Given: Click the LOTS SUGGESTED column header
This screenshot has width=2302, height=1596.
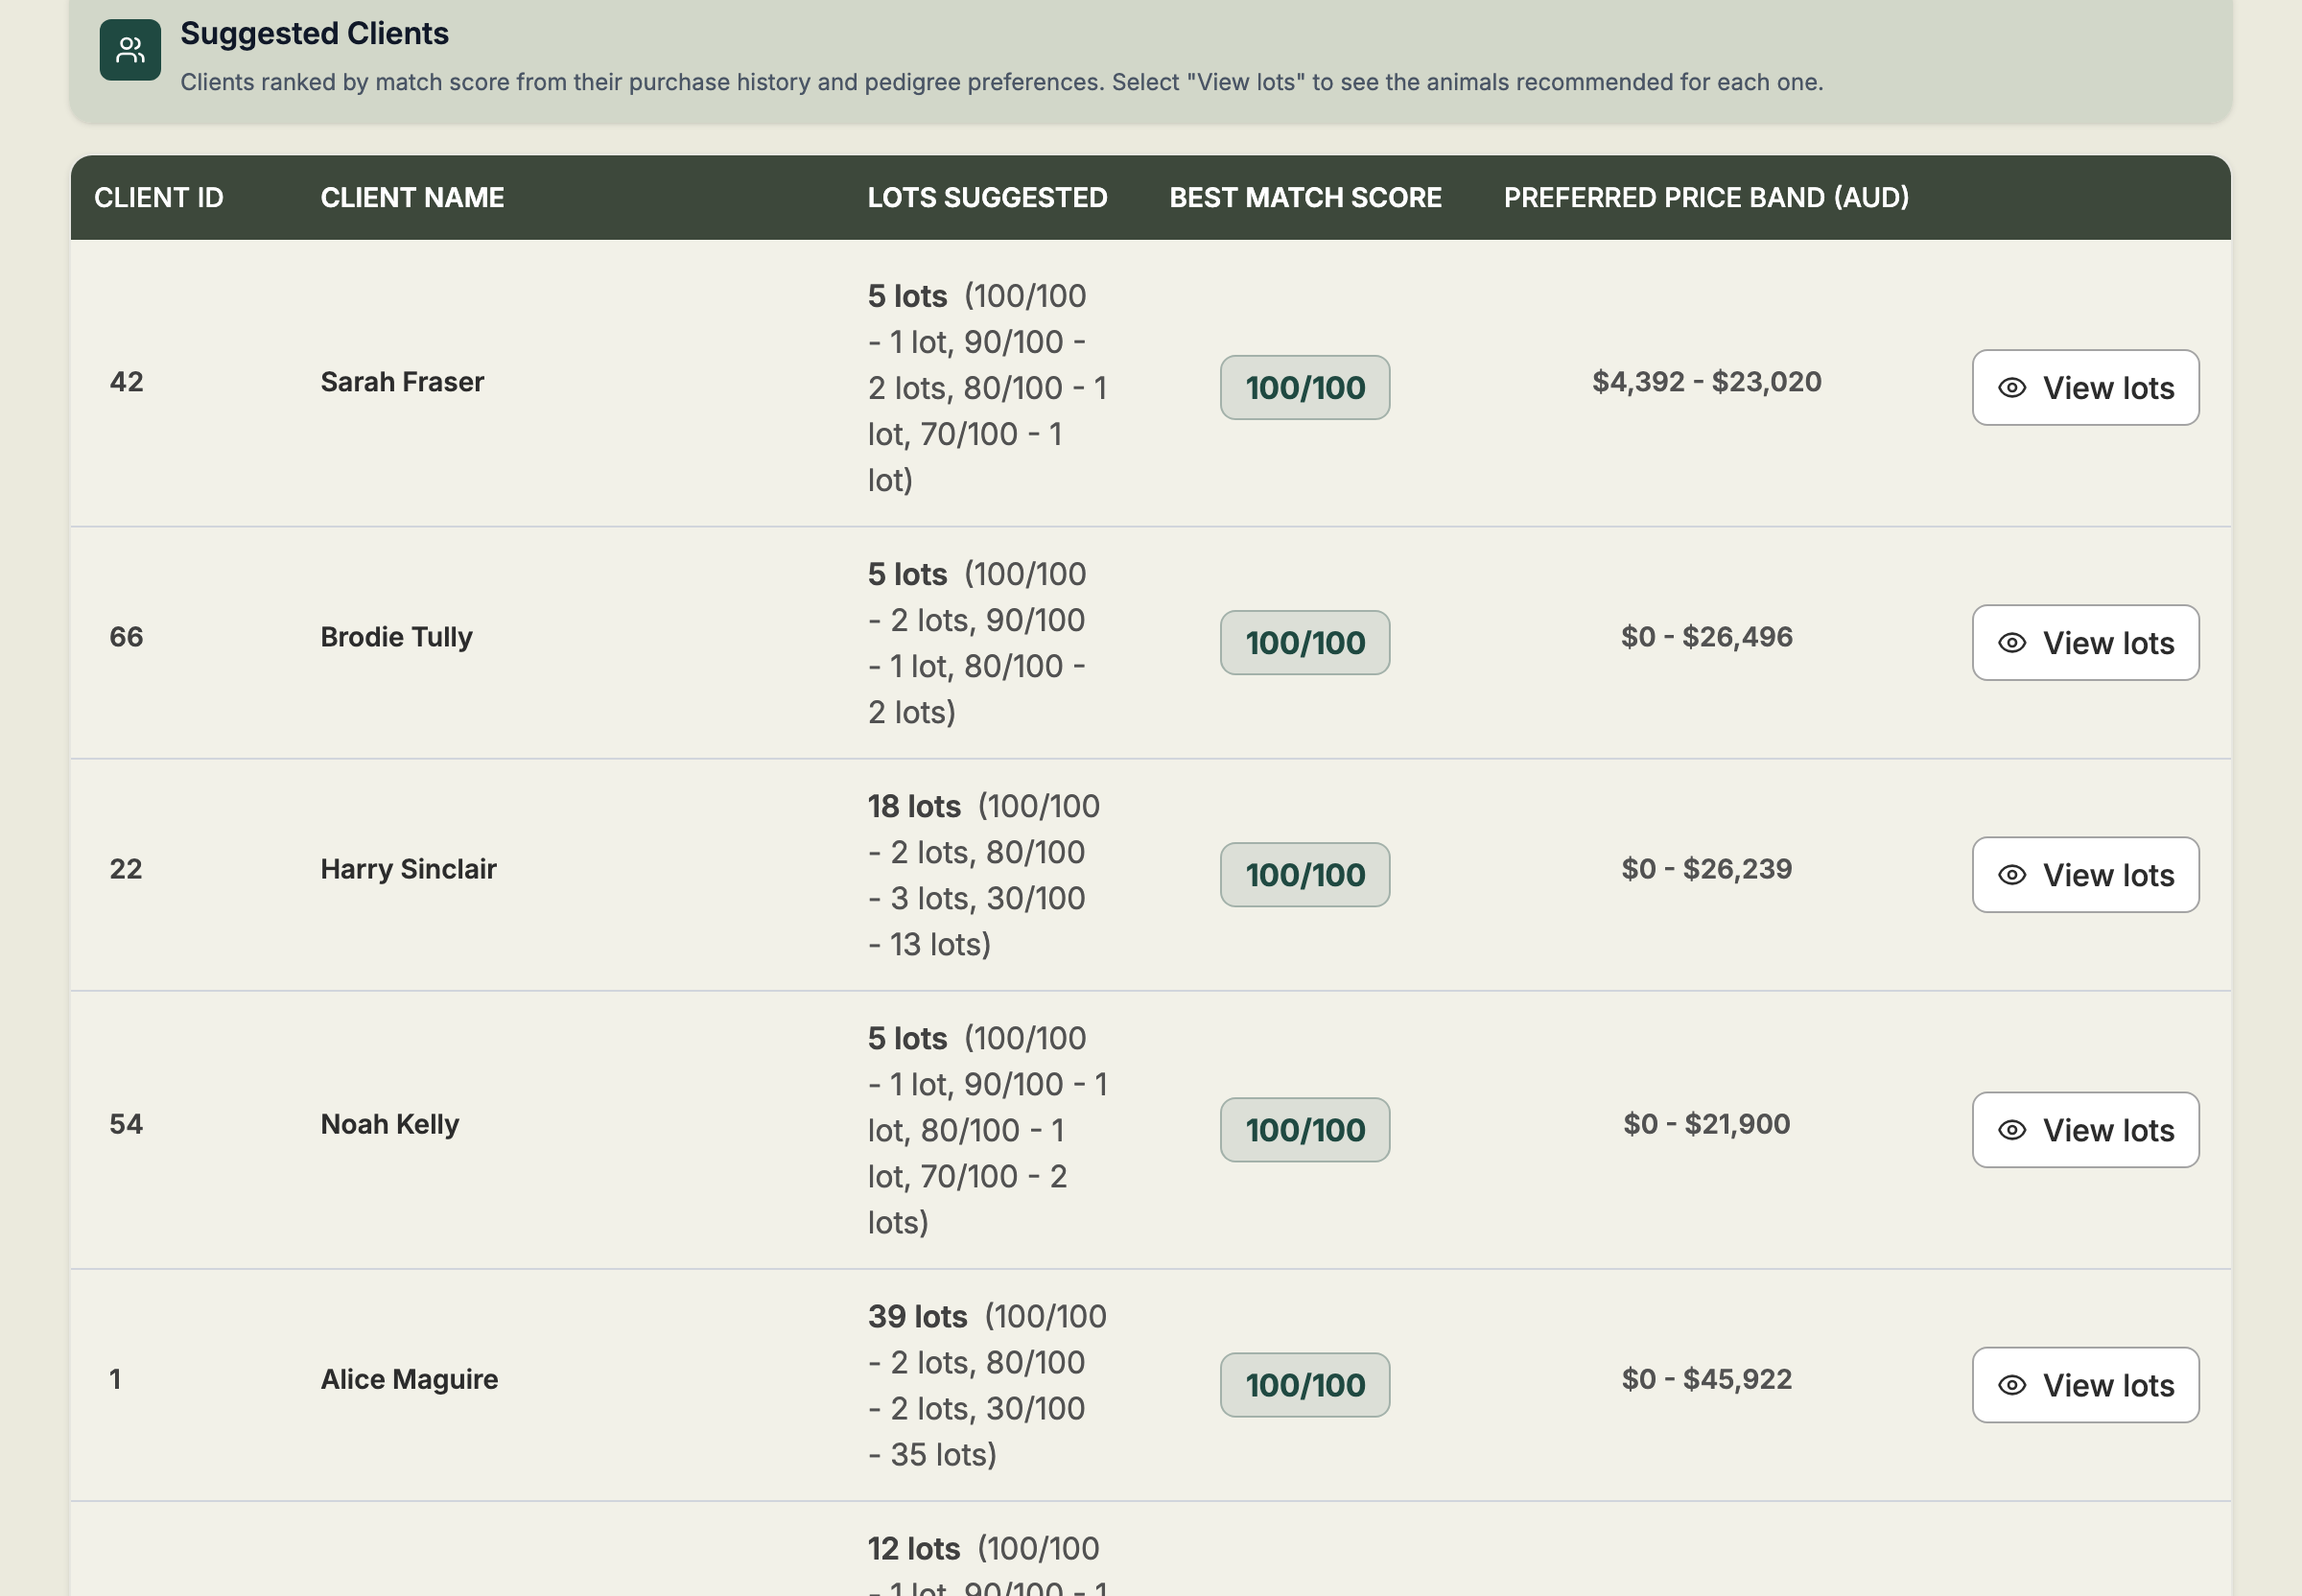Looking at the screenshot, I should pyautogui.click(x=987, y=198).
